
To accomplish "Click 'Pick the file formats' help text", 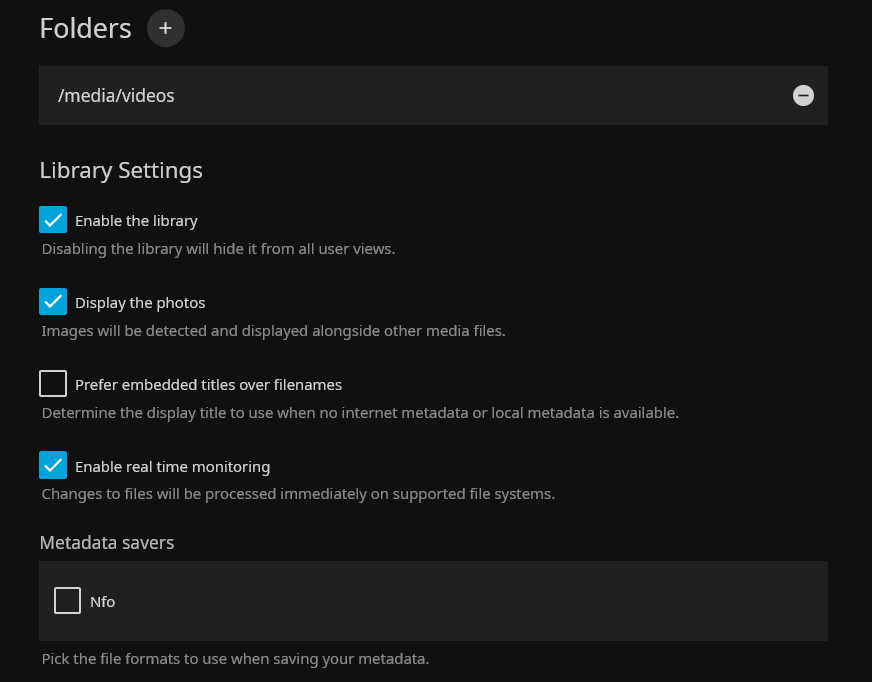I will (x=235, y=659).
